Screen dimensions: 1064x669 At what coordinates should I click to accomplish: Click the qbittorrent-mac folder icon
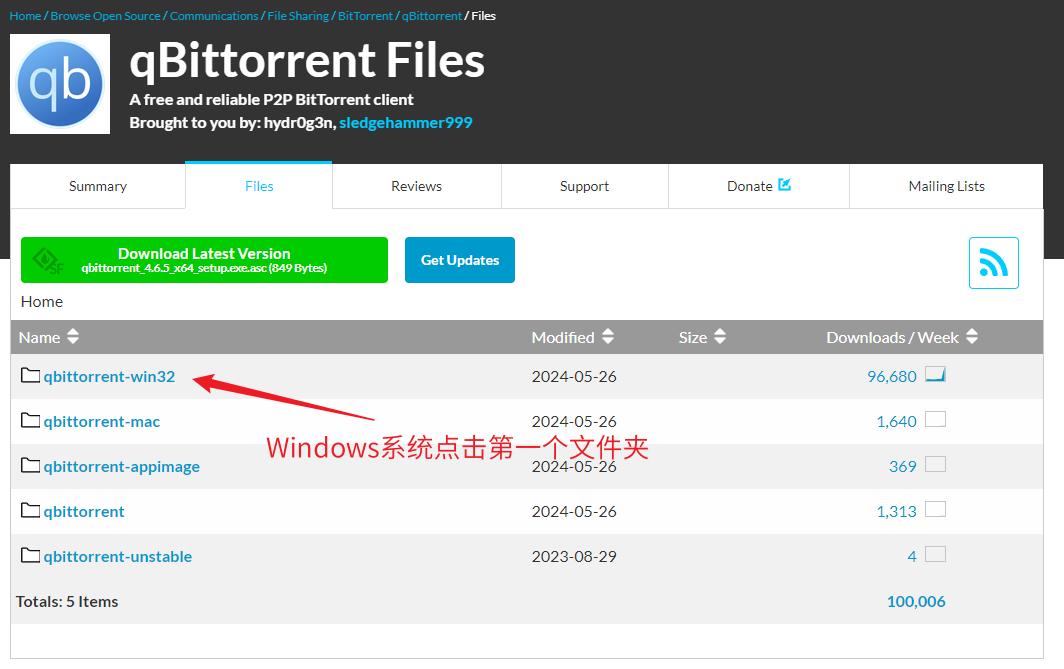pos(30,421)
